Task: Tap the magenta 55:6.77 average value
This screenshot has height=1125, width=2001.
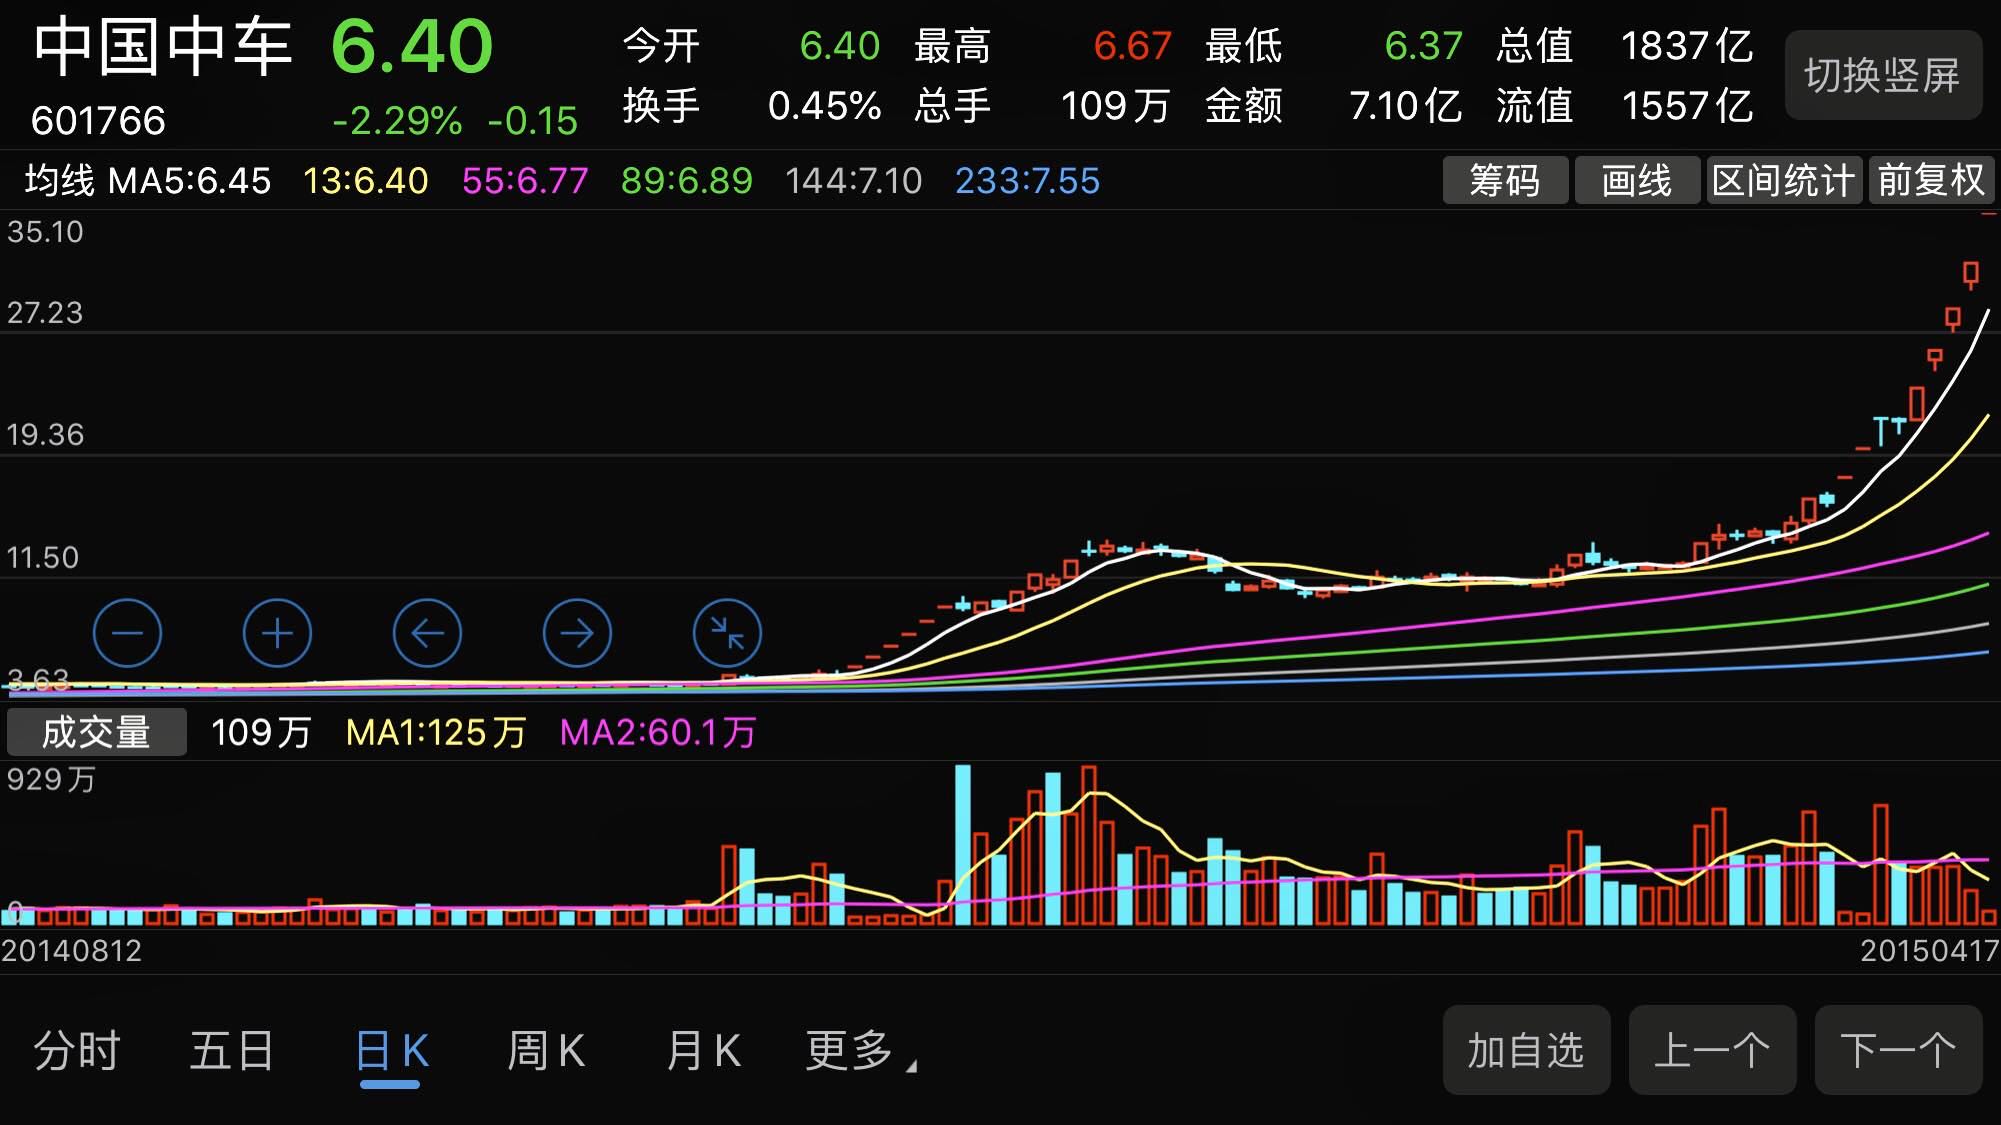Action: coord(525,181)
